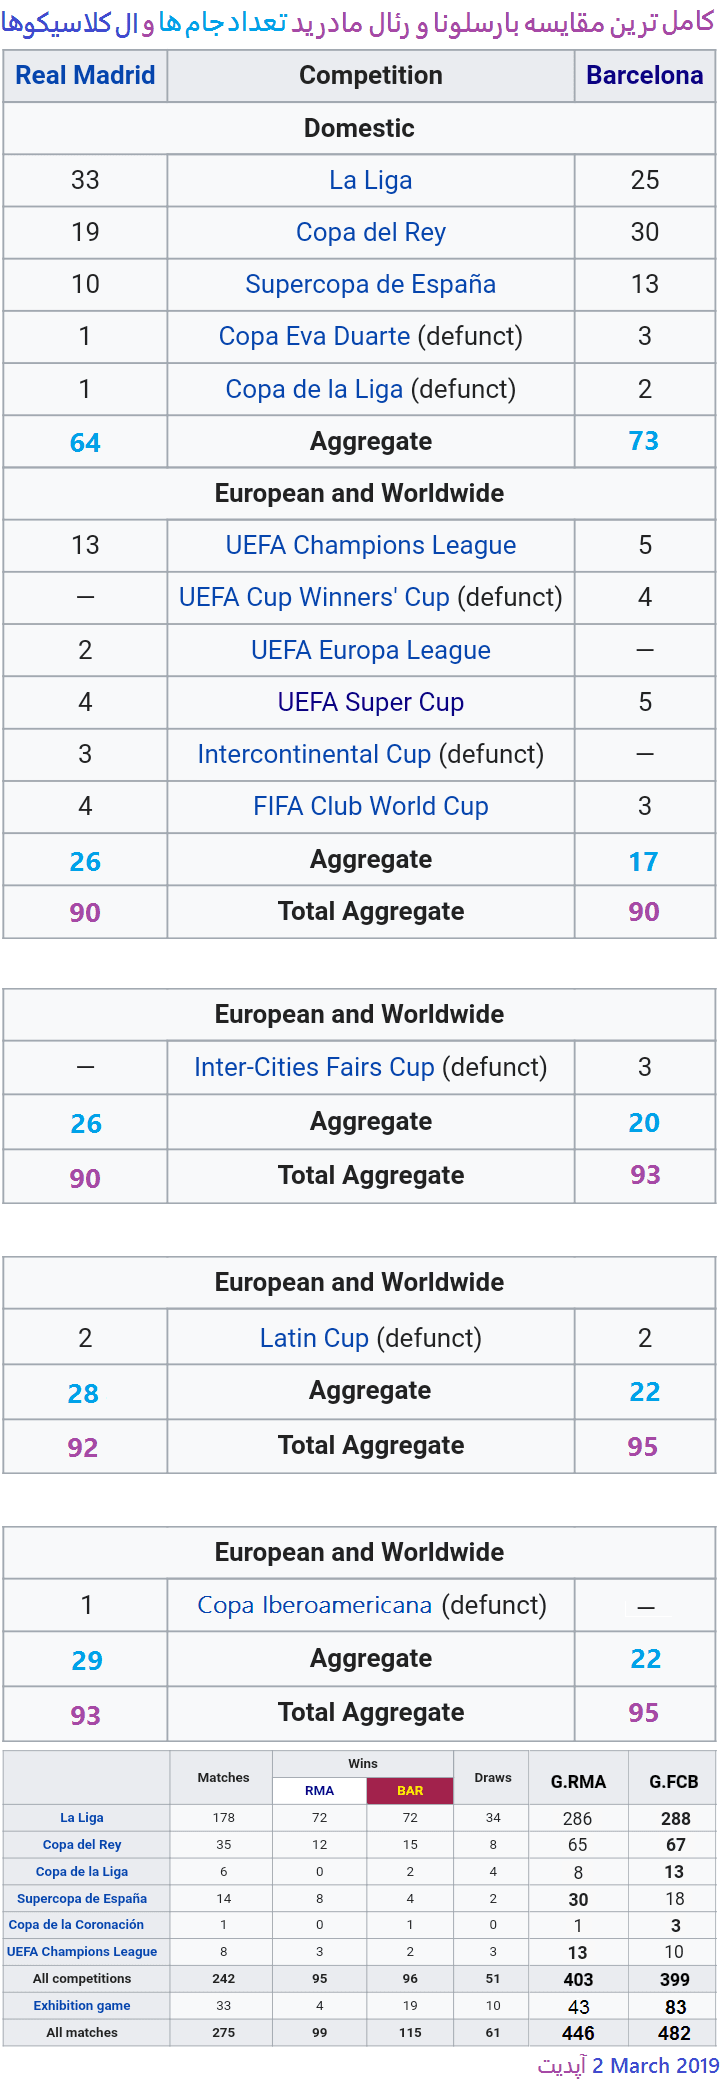720x2085 pixels.
Task: Click the UEFA Super Cup link
Action: (370, 702)
